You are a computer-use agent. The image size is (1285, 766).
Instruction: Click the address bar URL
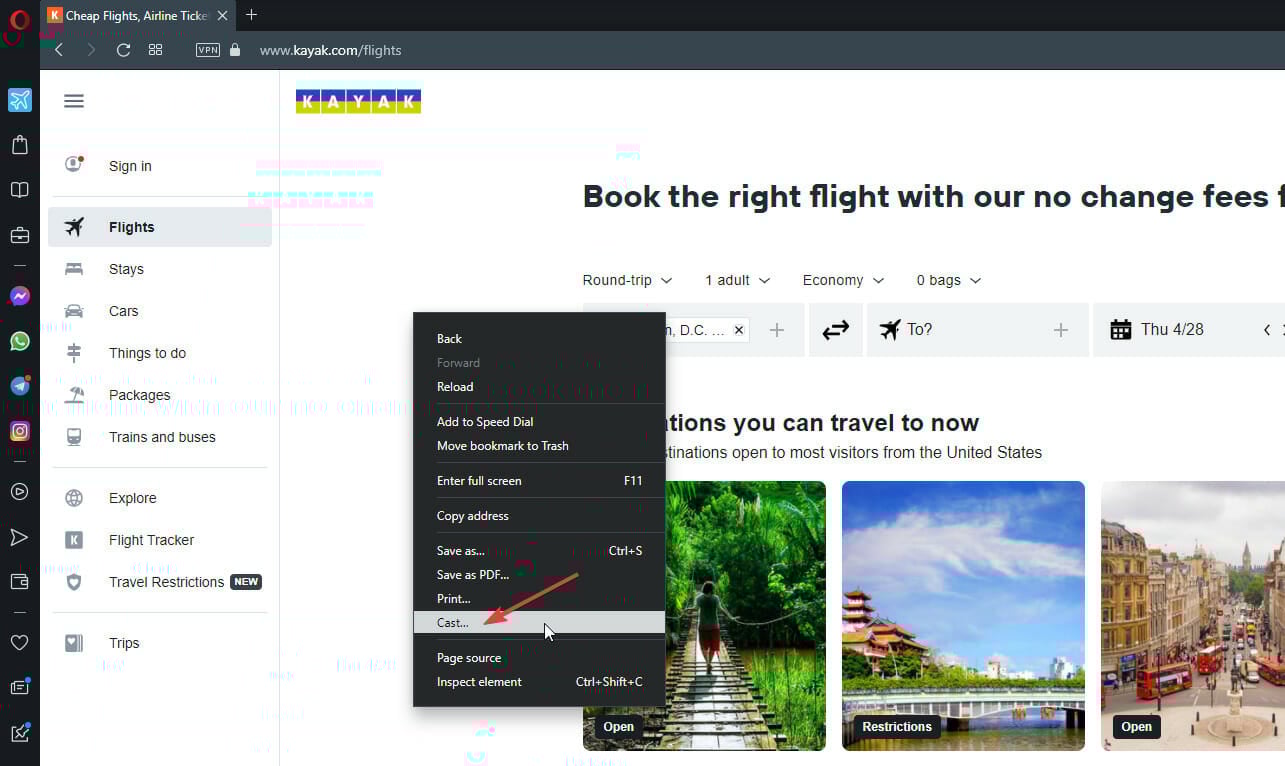click(x=330, y=50)
